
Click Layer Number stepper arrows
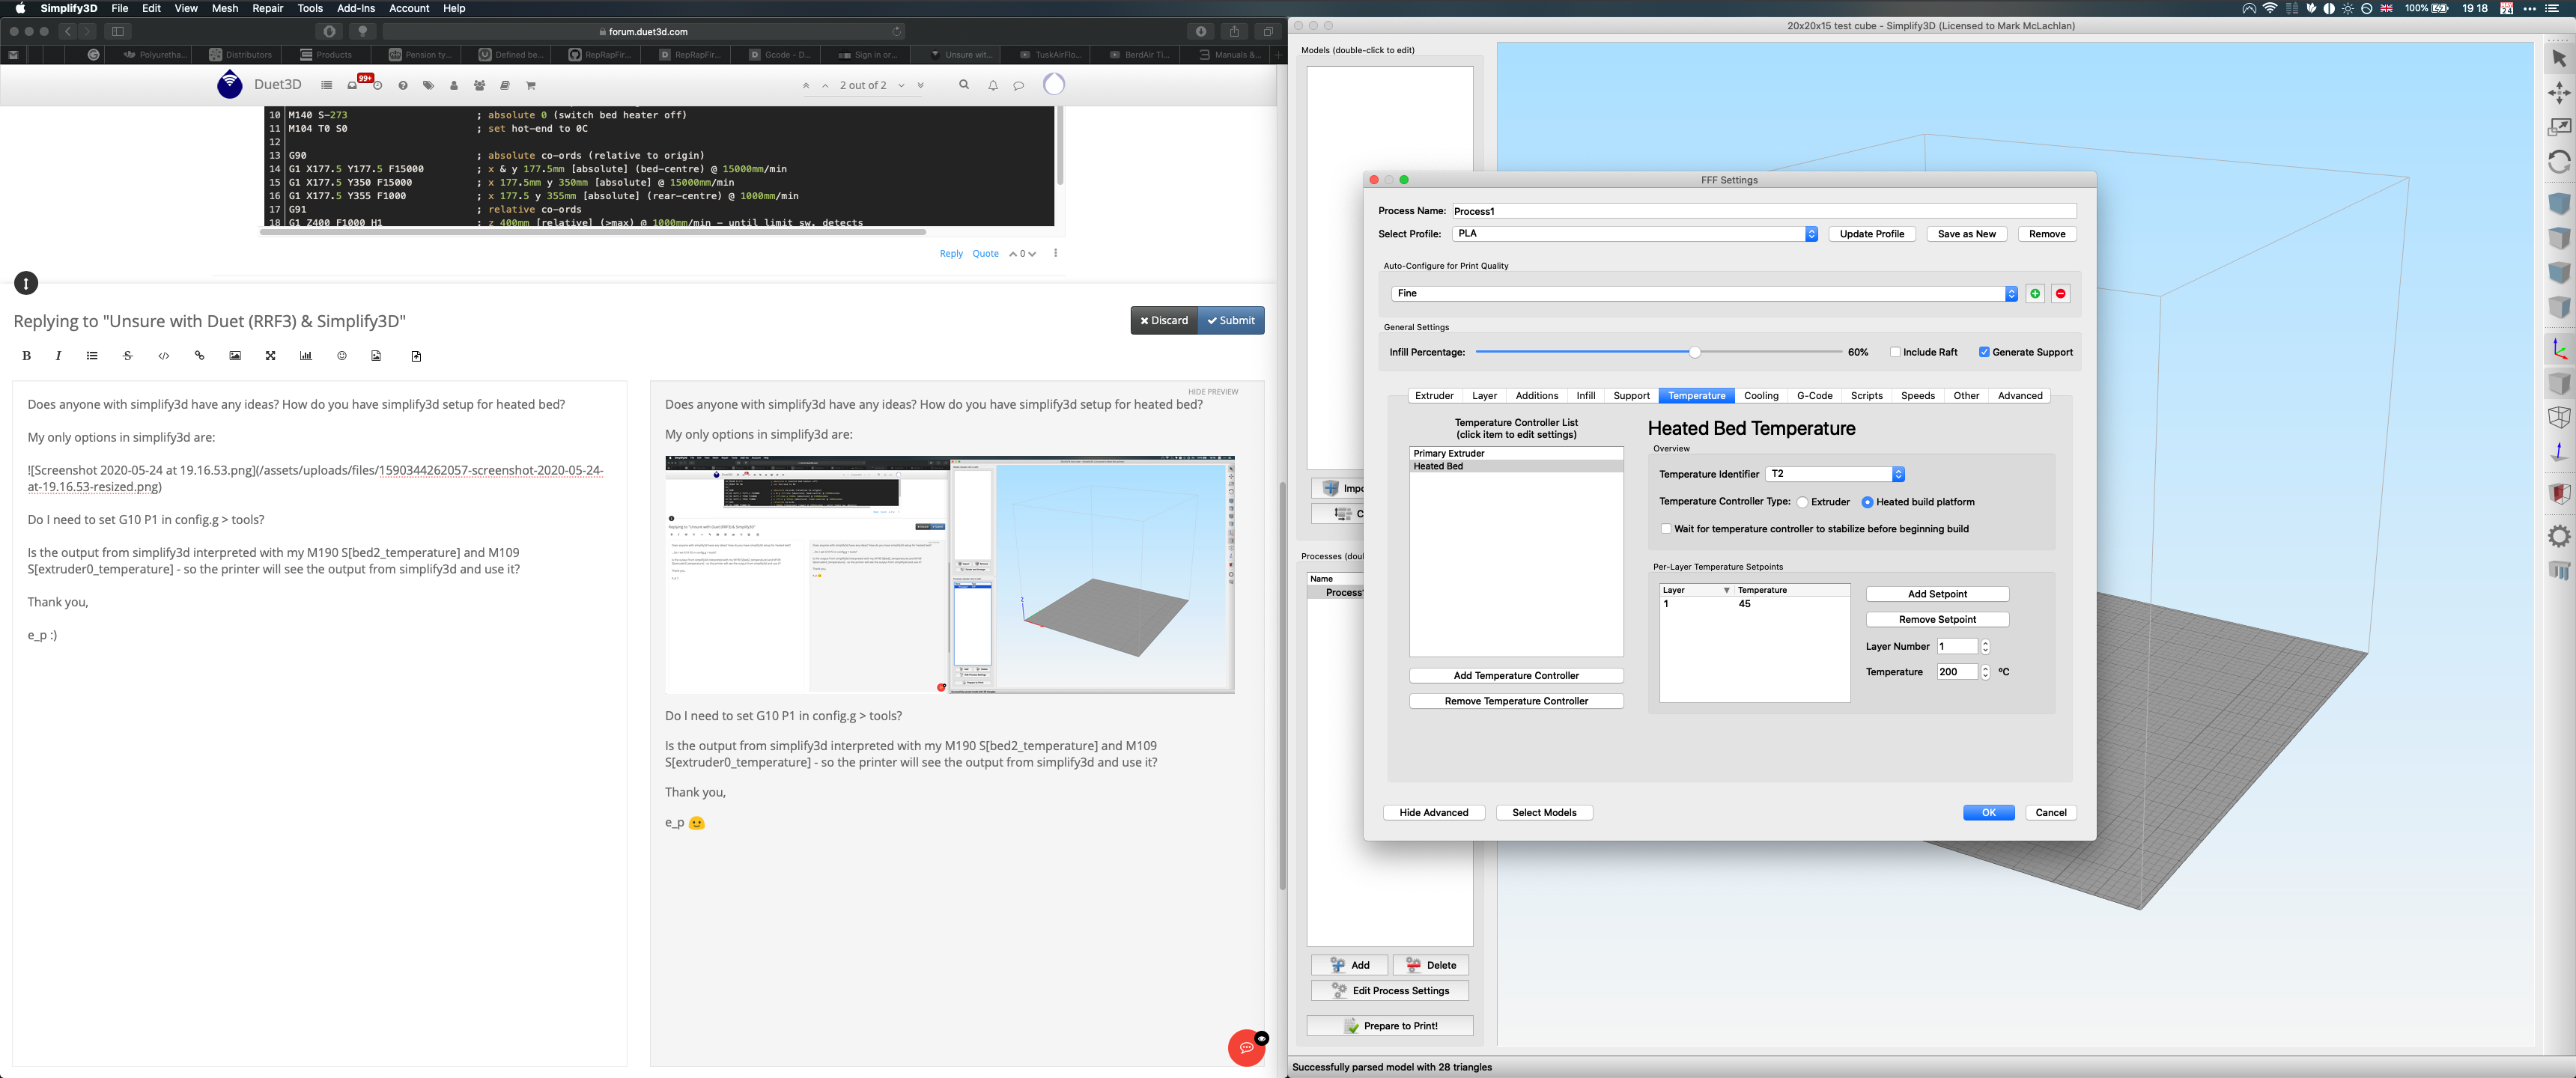(x=1985, y=646)
